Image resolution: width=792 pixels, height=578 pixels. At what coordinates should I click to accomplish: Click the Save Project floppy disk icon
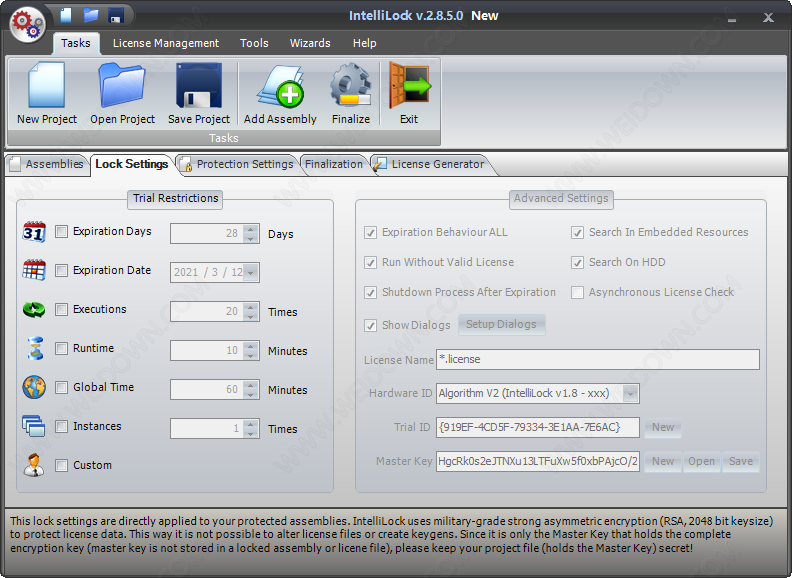[x=199, y=85]
